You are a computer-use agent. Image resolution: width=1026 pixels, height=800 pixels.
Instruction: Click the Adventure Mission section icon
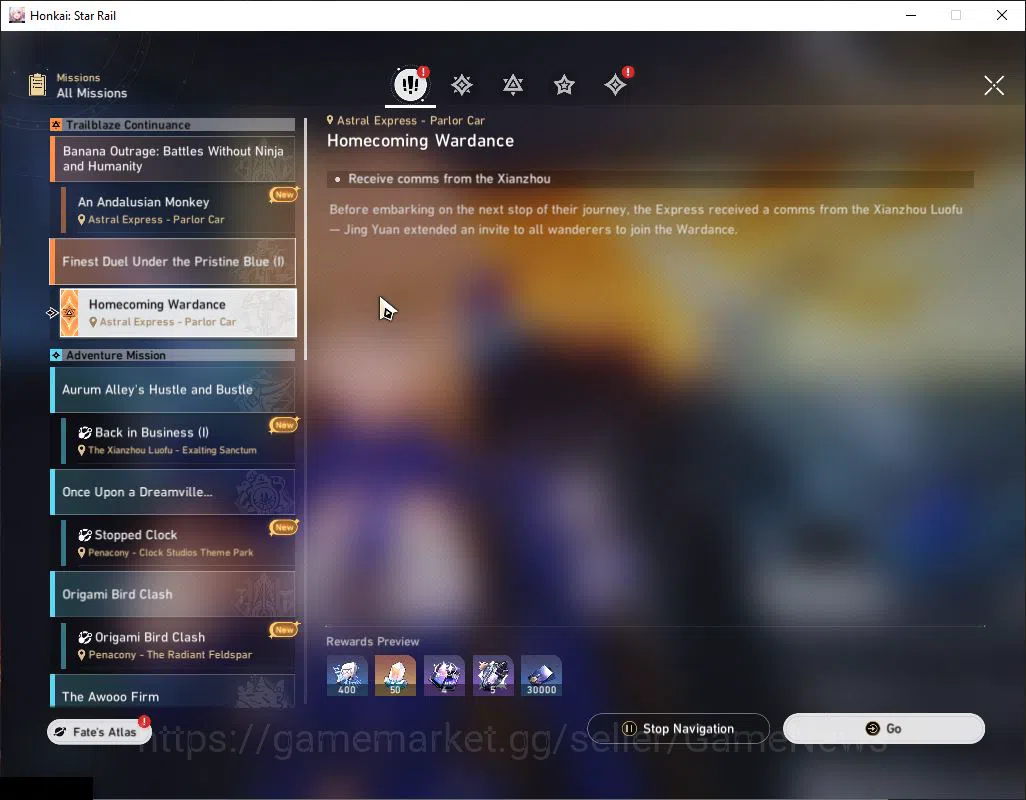(x=56, y=355)
